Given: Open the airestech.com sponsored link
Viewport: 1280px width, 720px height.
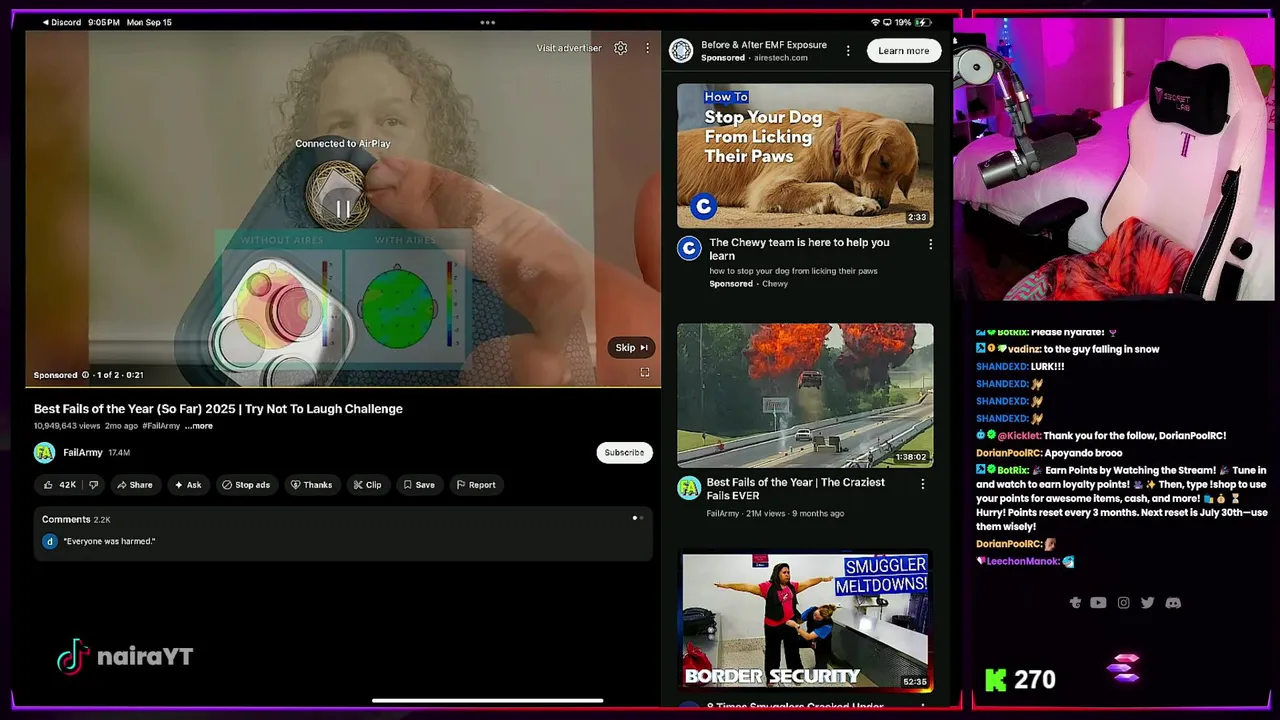Looking at the screenshot, I should (x=780, y=58).
